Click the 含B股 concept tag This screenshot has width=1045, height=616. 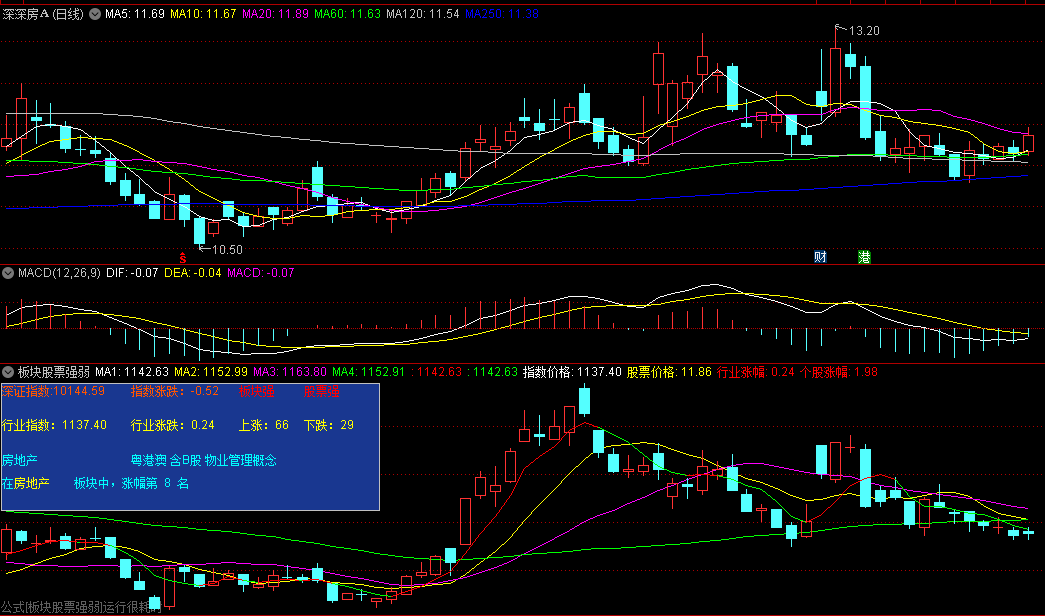[x=185, y=461]
